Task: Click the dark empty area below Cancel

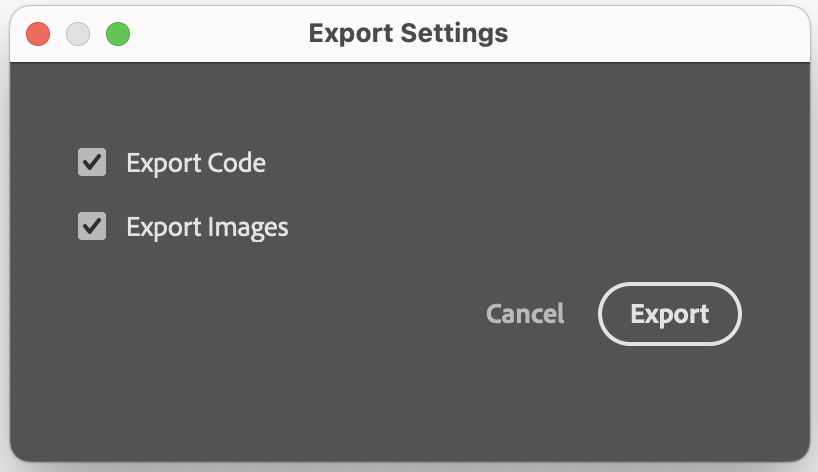Action: click(525, 396)
